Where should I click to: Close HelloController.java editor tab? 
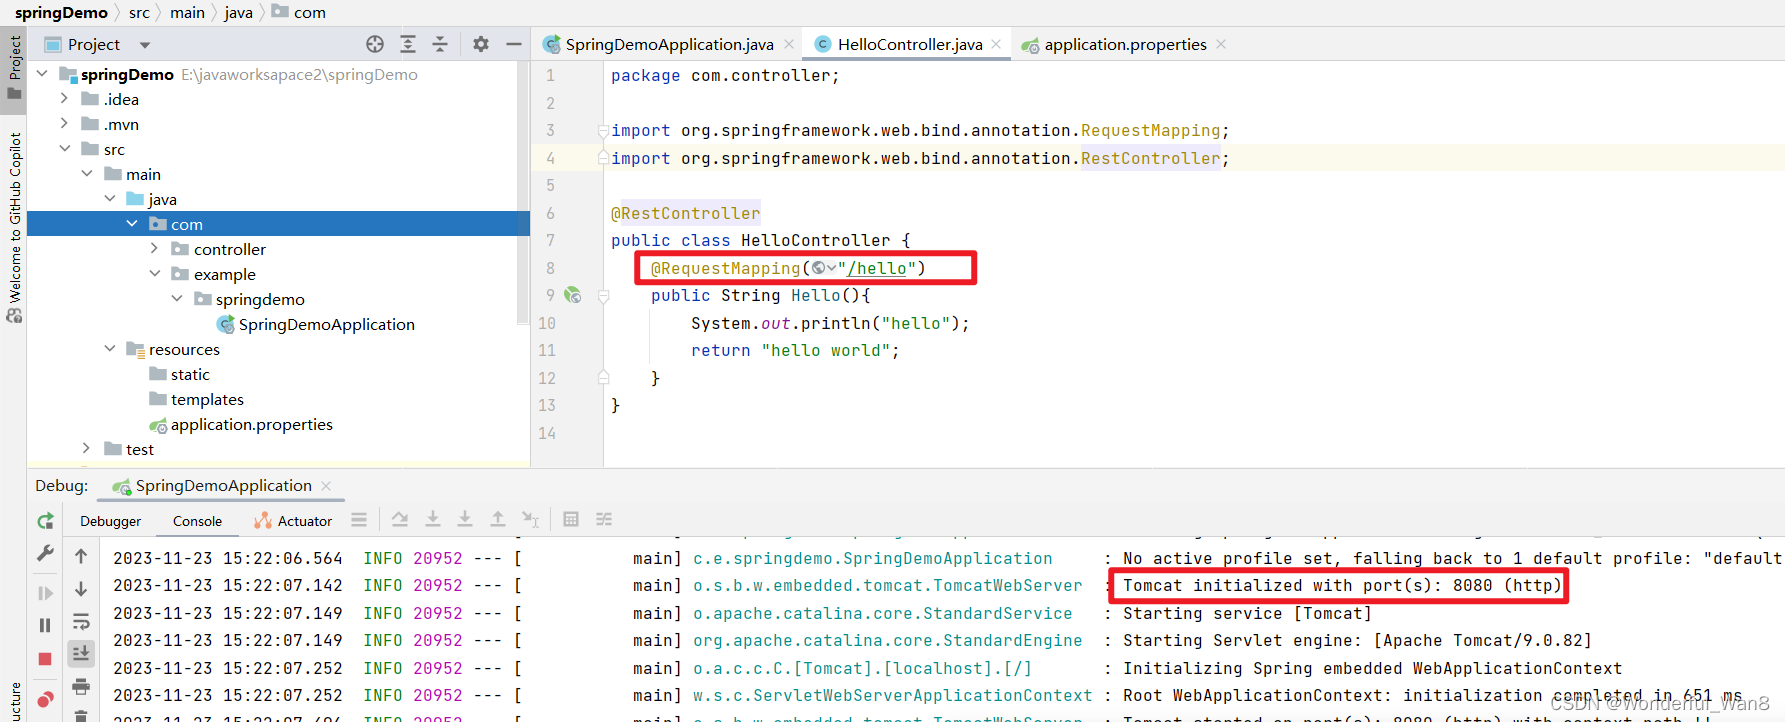pos(996,44)
